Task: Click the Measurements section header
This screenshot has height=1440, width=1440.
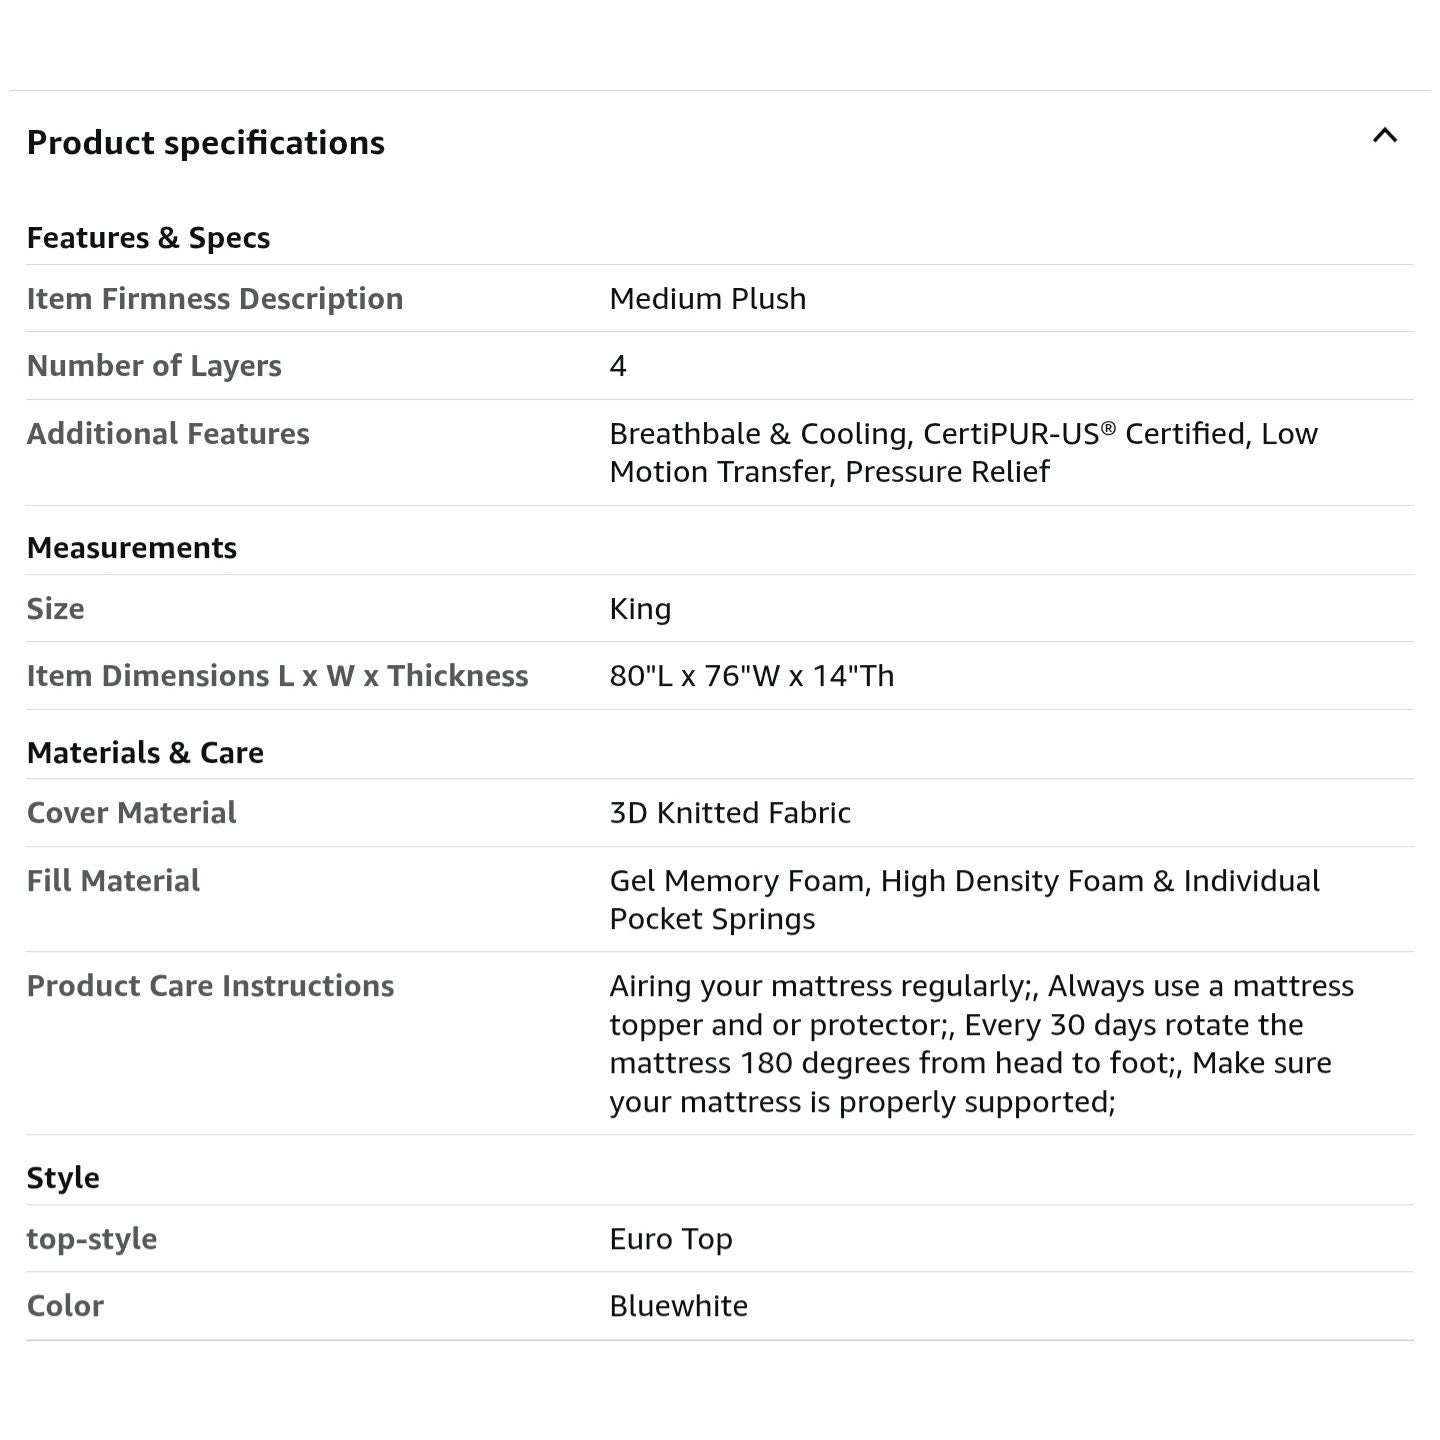Action: point(131,548)
